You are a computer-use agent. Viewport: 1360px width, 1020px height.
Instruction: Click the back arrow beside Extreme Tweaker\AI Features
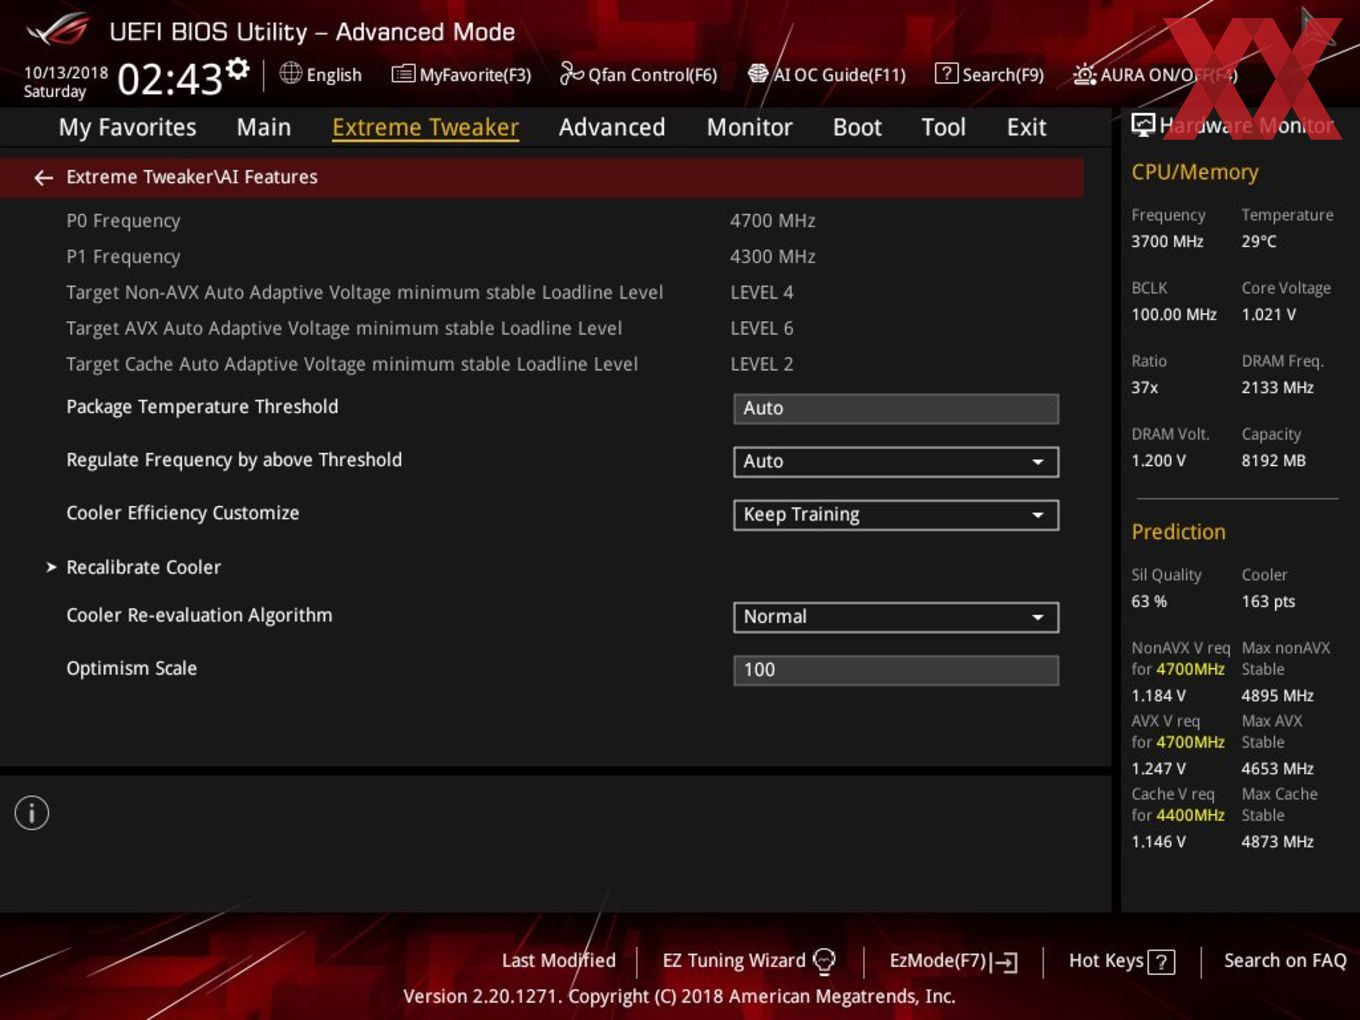tap(43, 177)
